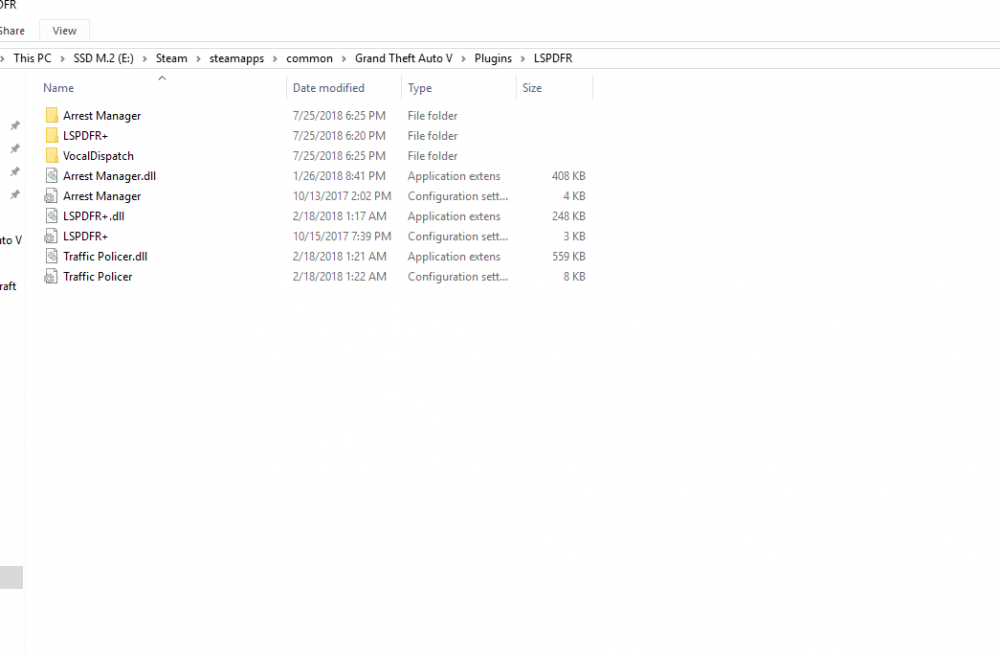Screen dimensions: 1000x655
Task: Expand the chevron after Plugins breadcrumb
Action: [523, 59]
